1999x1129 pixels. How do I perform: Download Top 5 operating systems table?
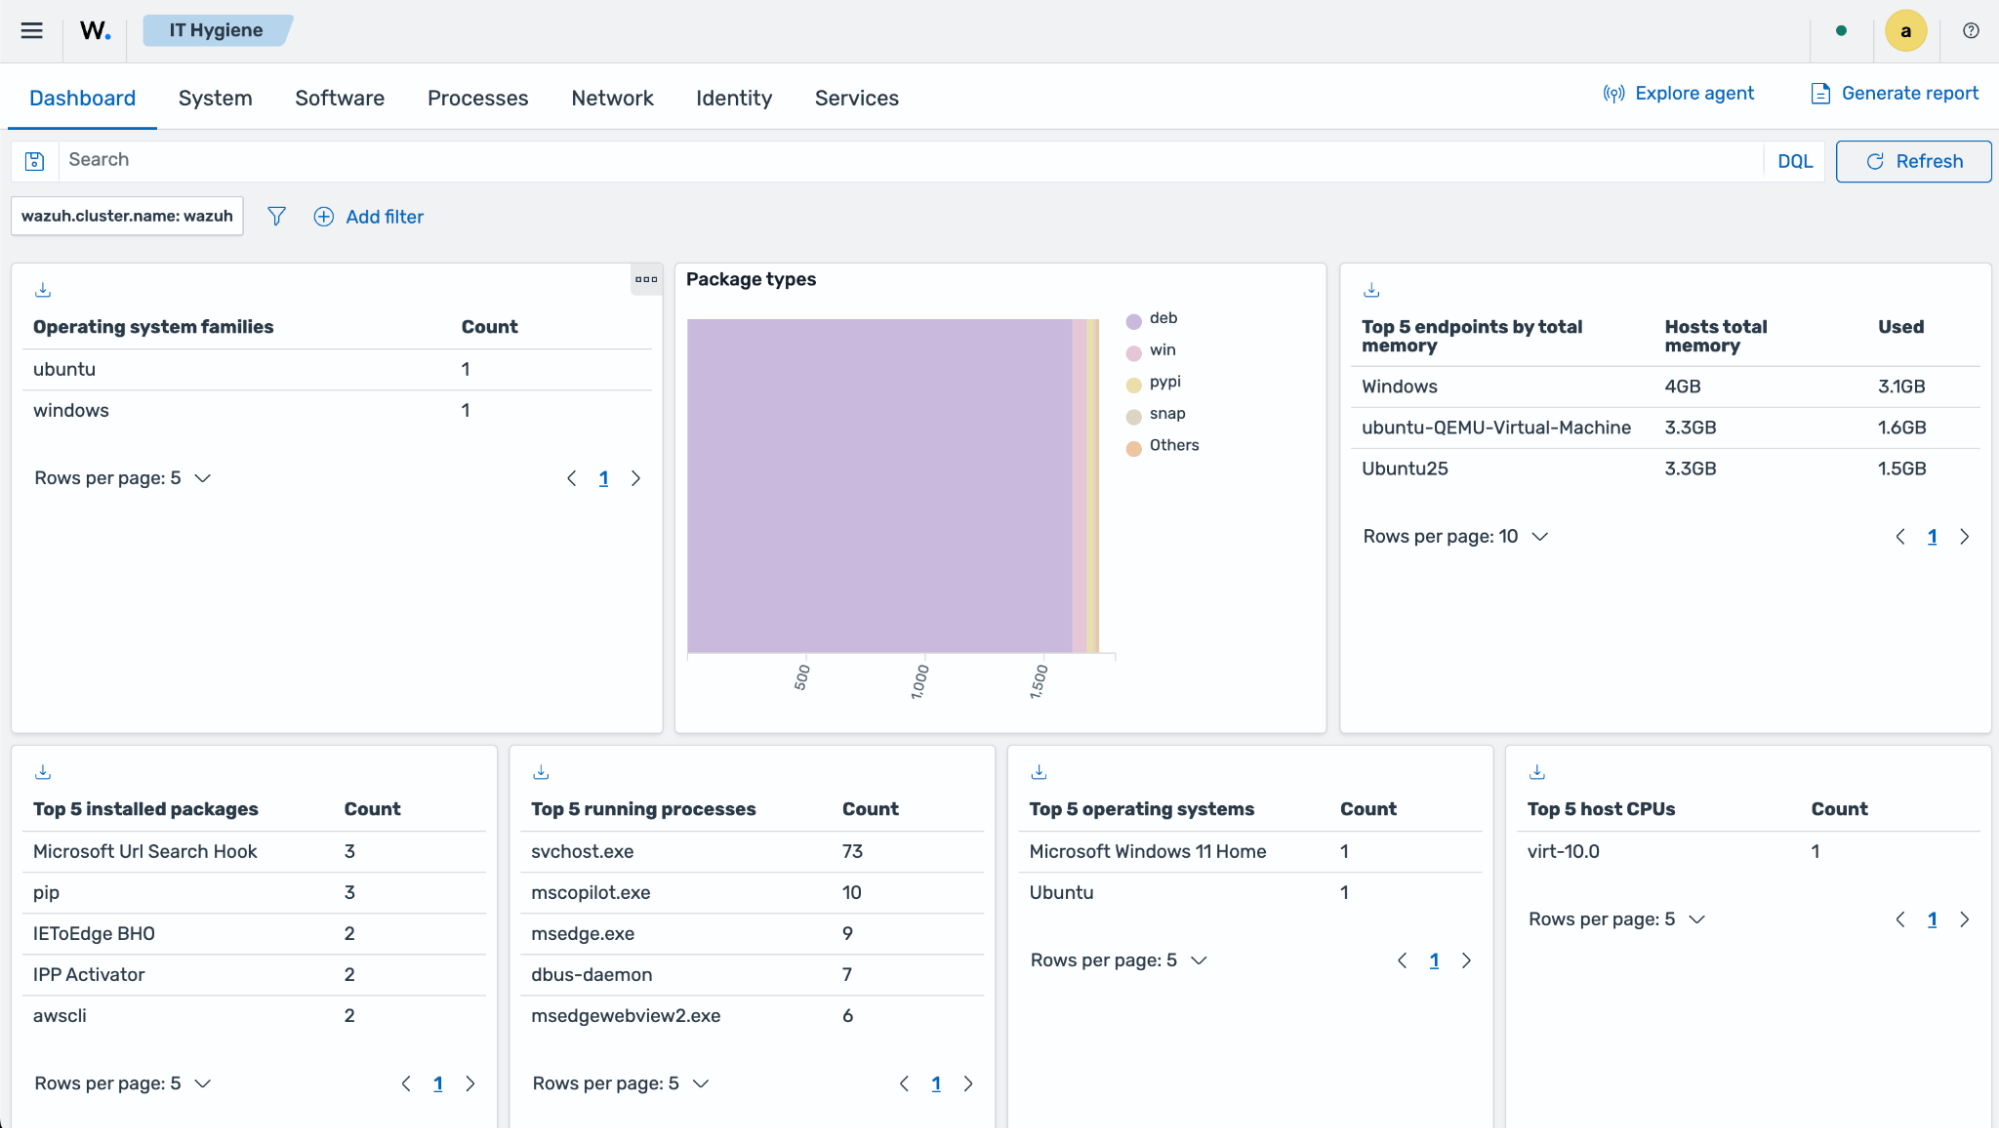pos(1039,772)
